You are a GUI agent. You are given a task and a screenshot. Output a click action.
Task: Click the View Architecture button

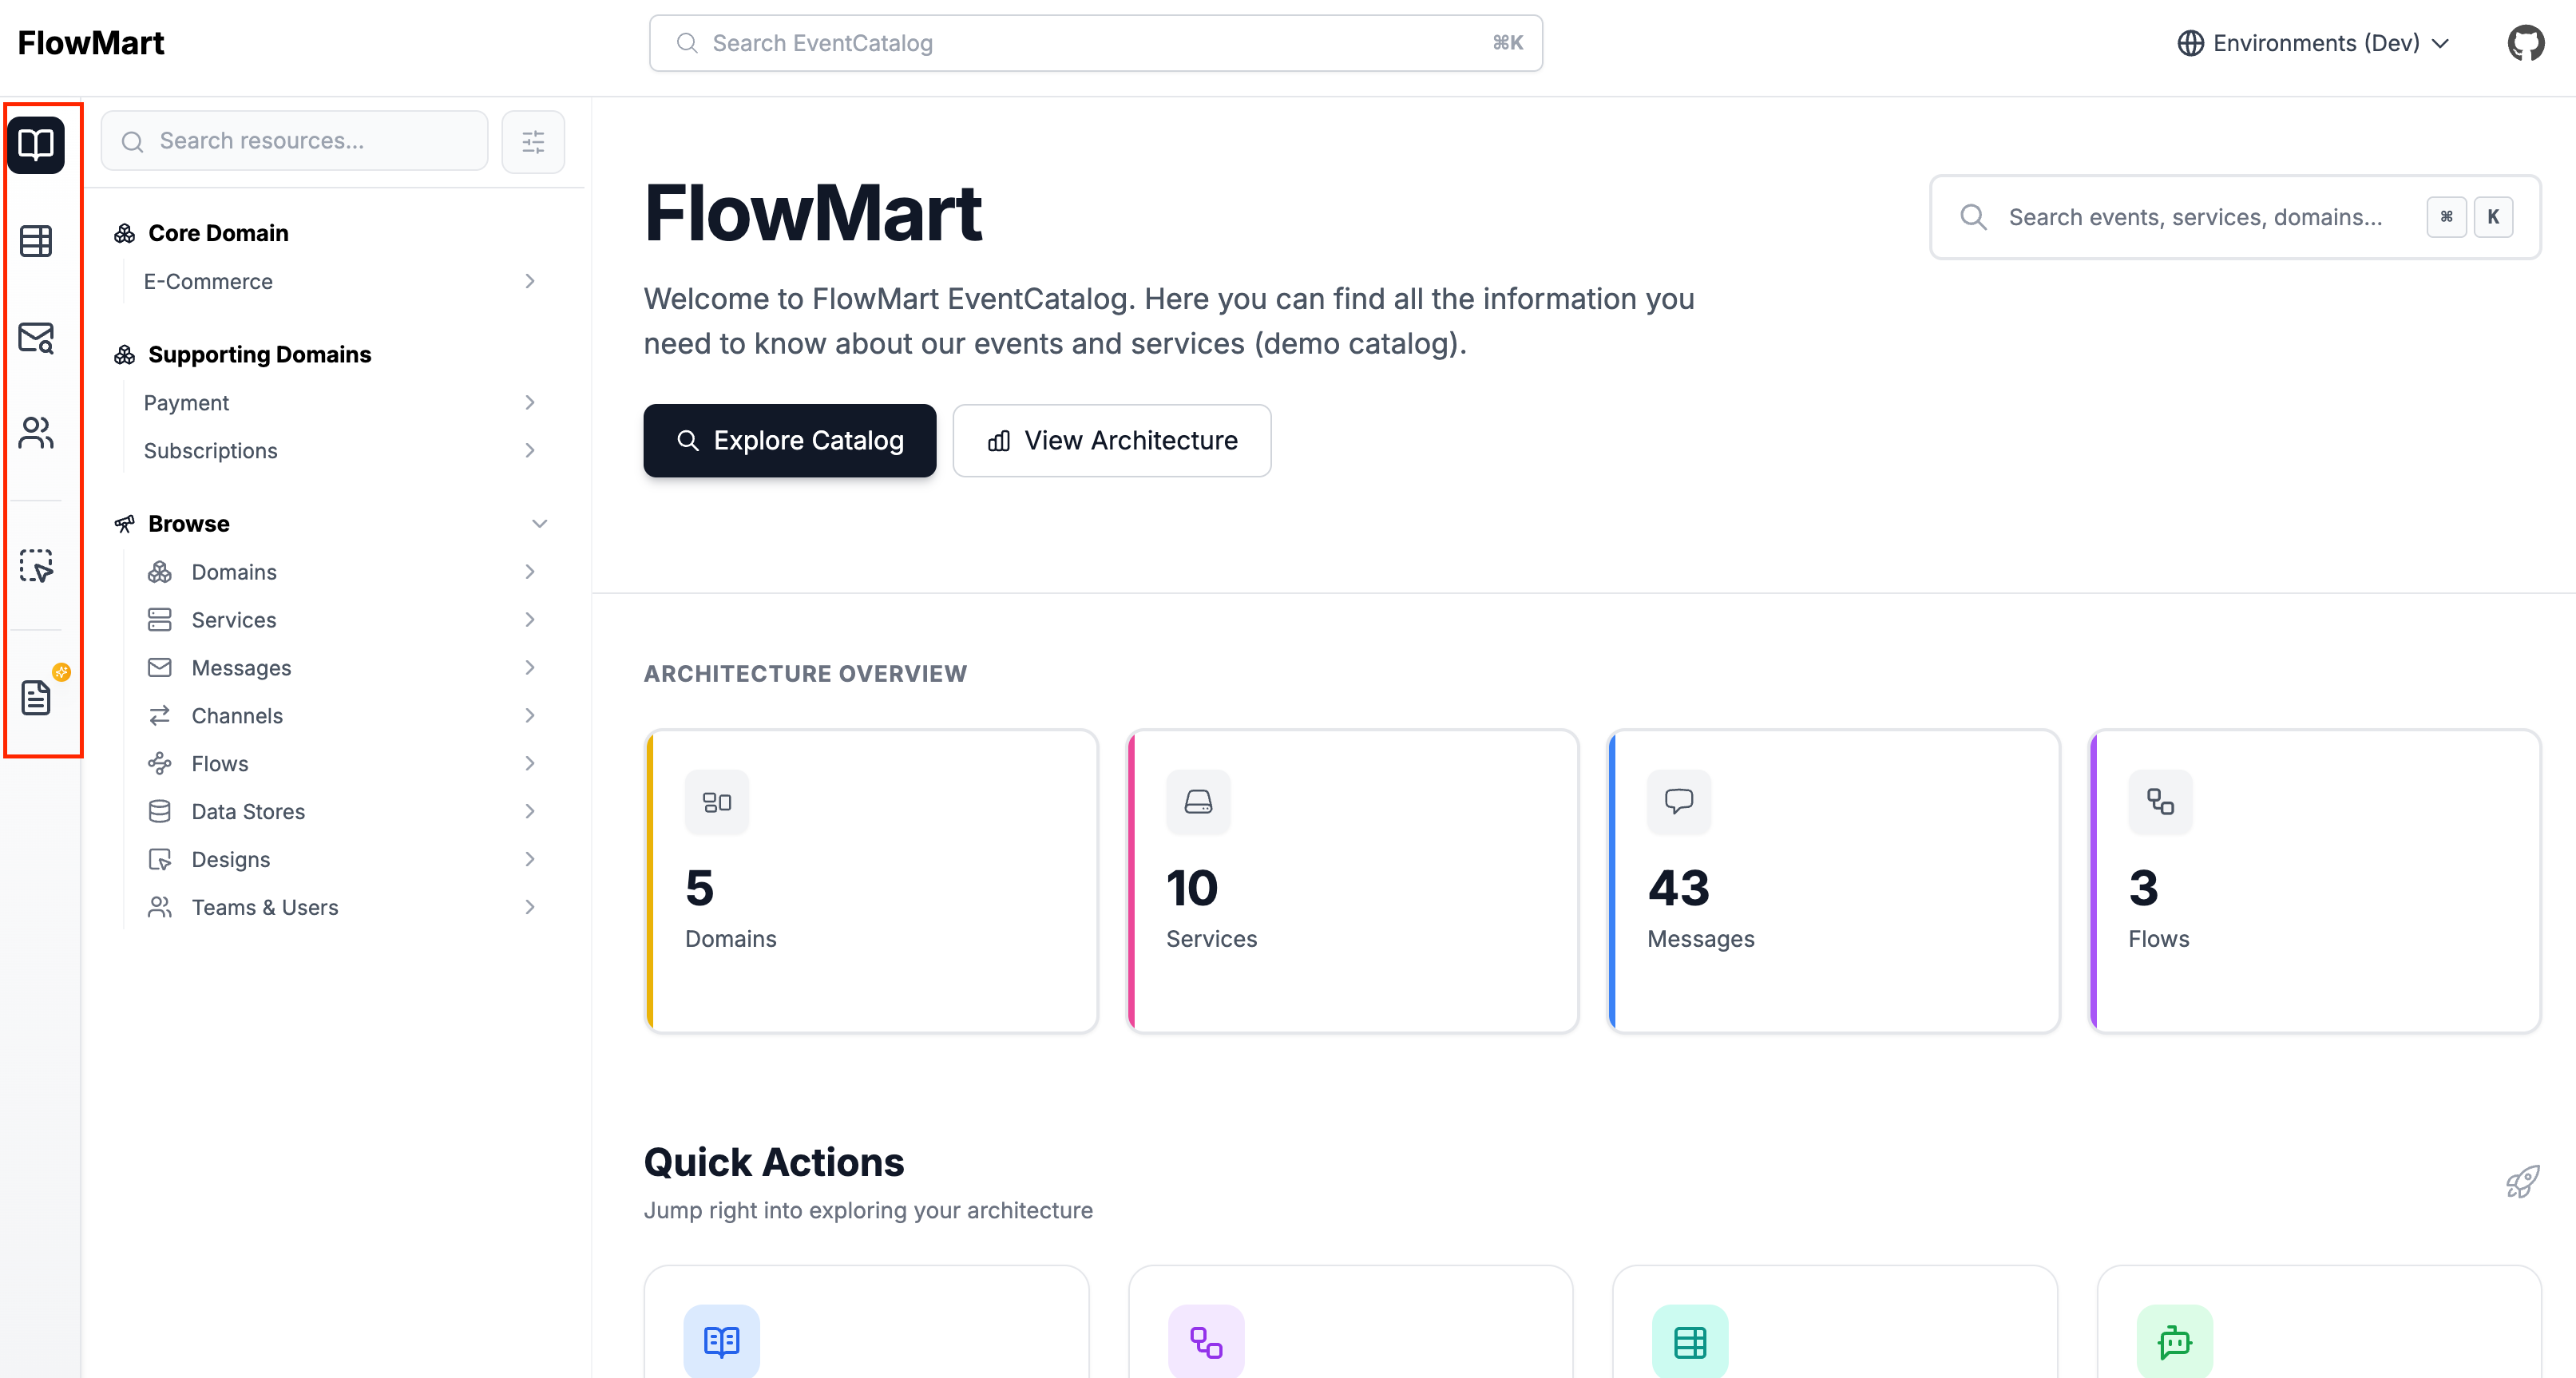click(x=1111, y=441)
